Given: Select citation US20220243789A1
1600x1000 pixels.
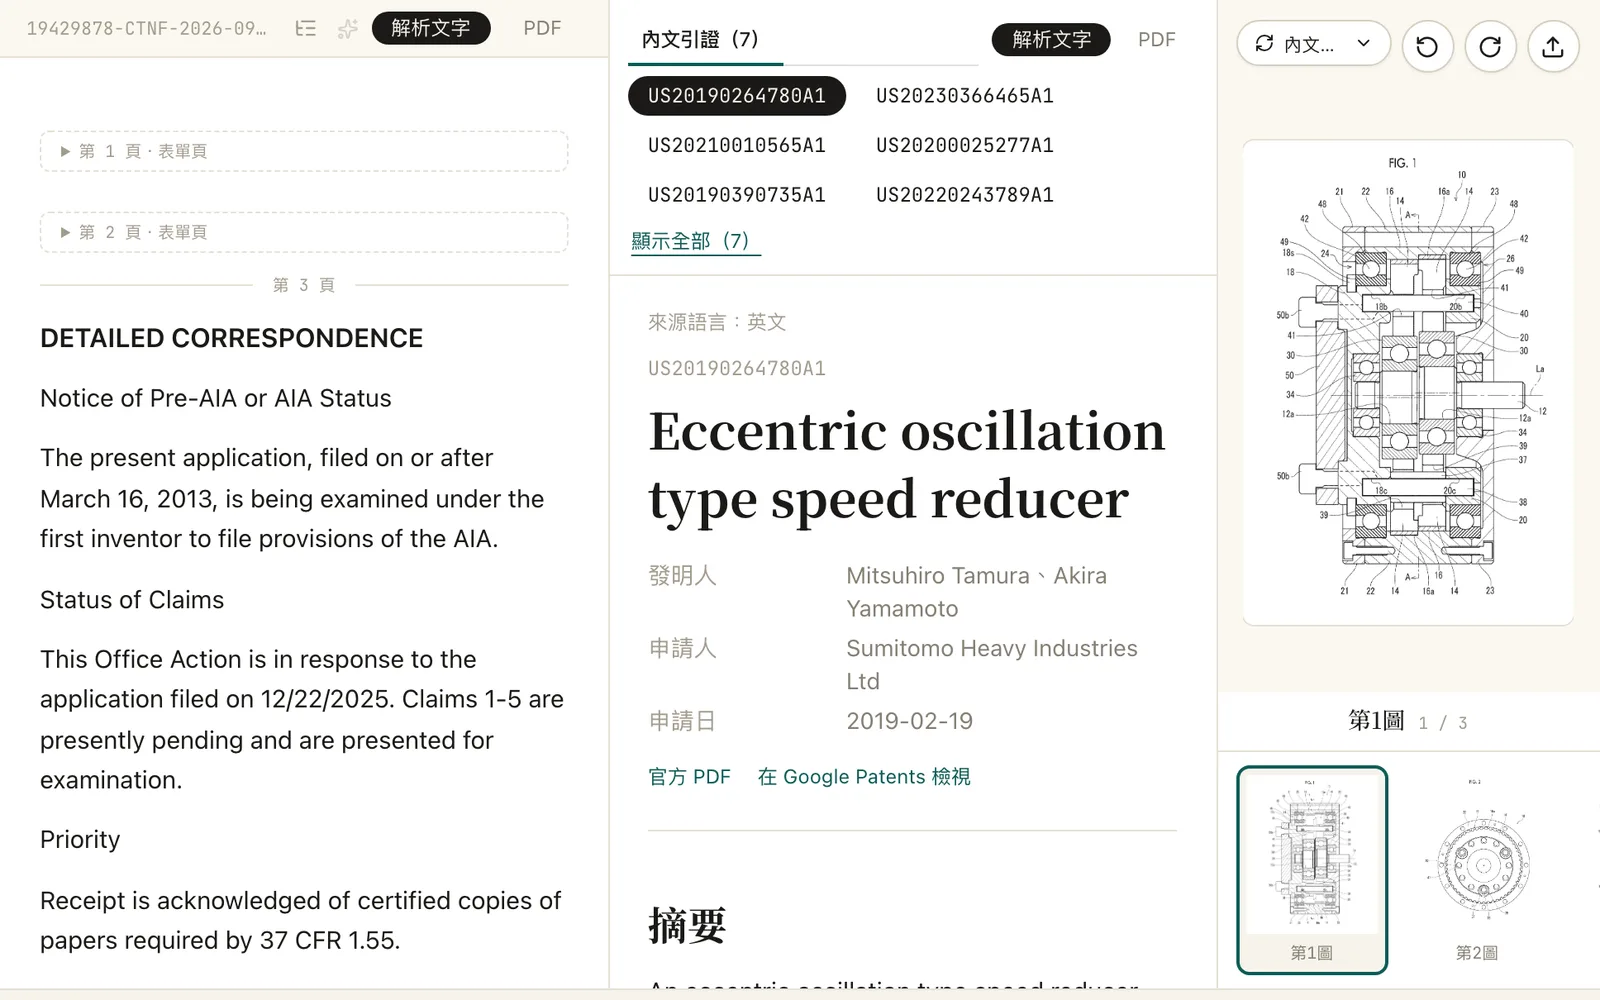Looking at the screenshot, I should [x=965, y=195].
